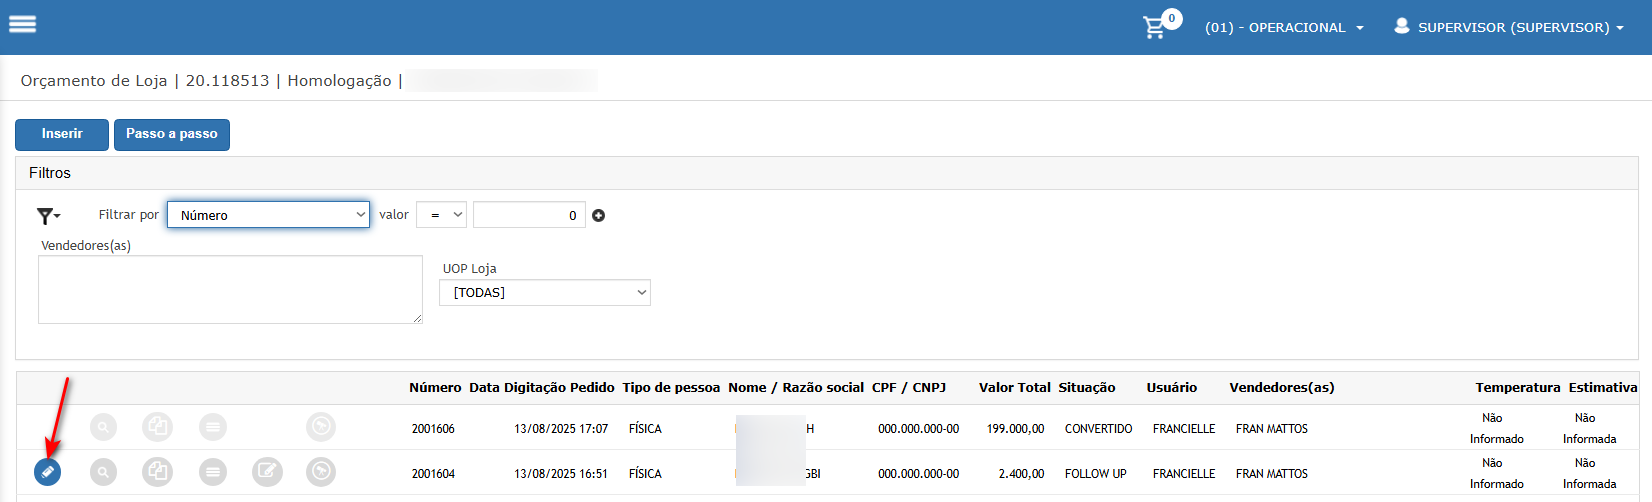Open the comparison operator '=' dropdown
The height and width of the screenshot is (502, 1652).
pos(441,215)
